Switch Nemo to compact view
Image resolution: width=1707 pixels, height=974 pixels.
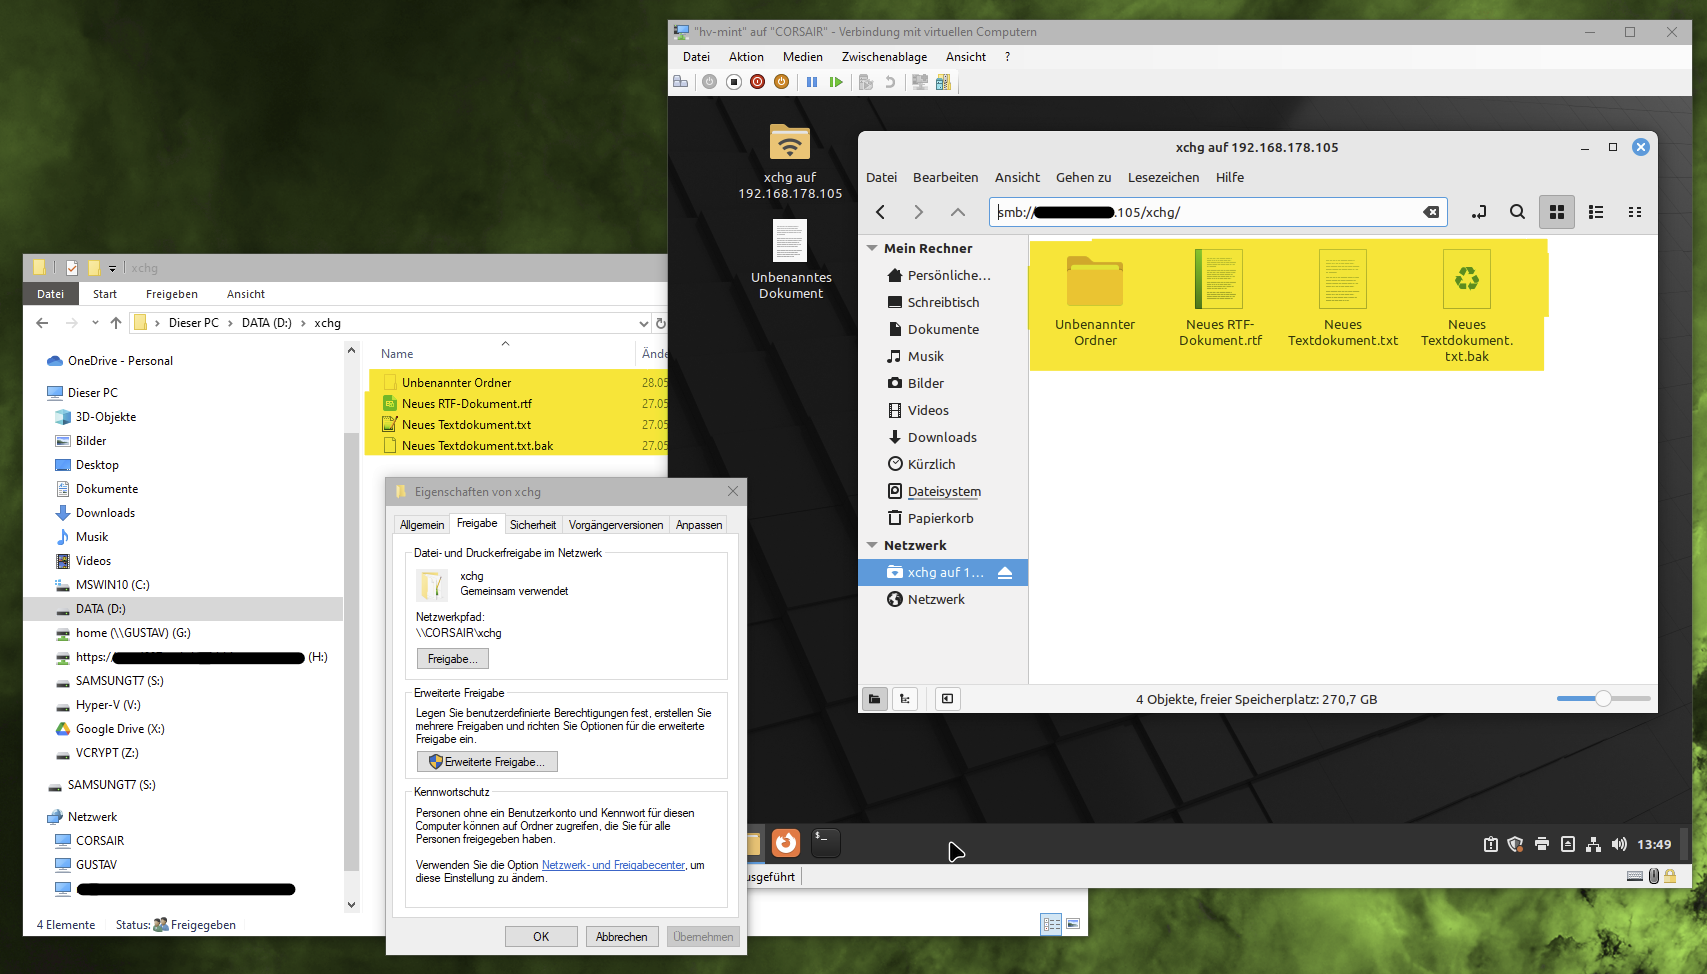1635,212
